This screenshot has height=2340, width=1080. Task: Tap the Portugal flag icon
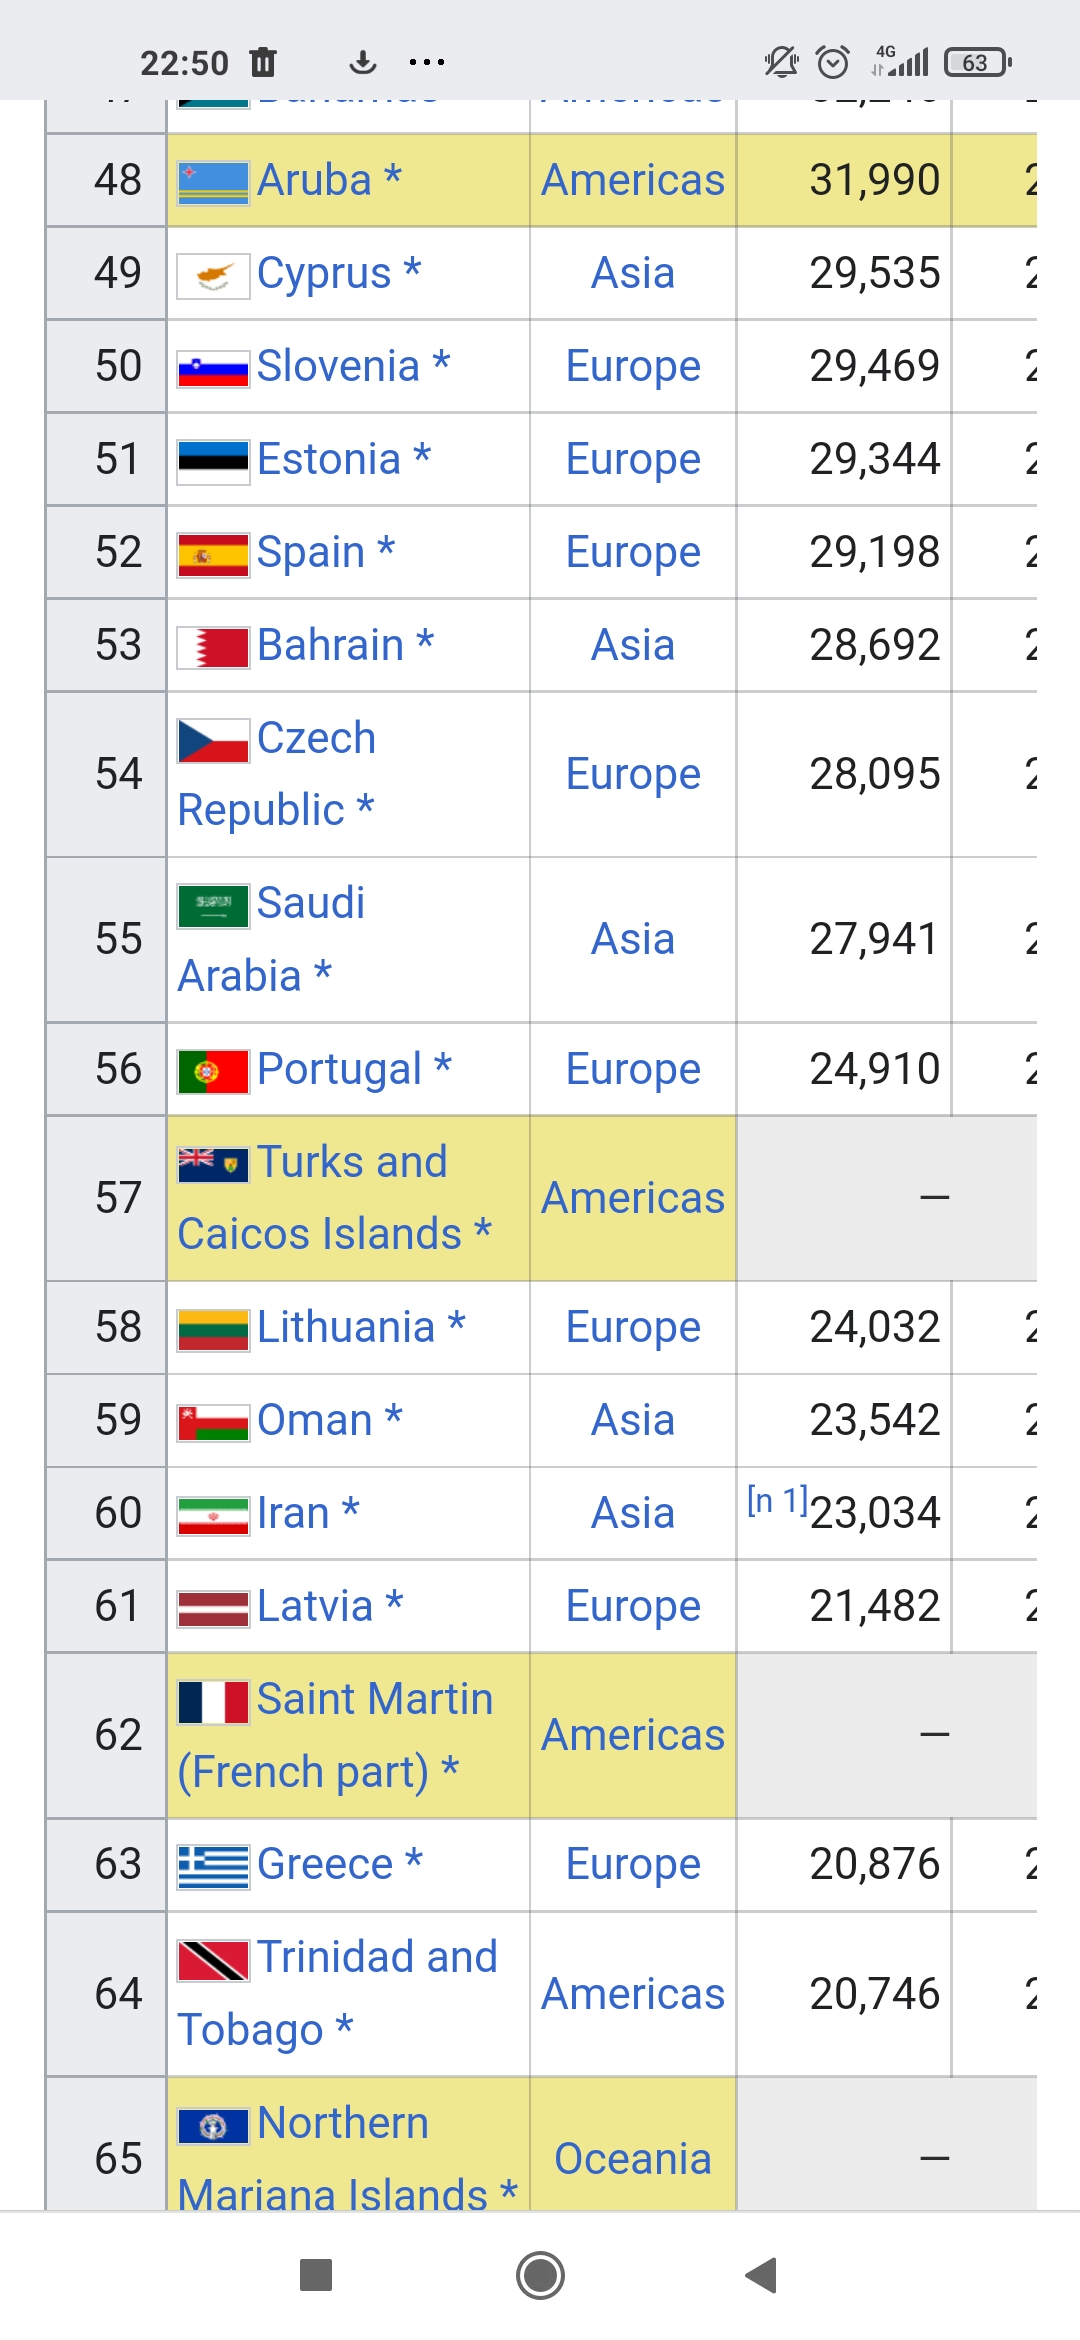[x=213, y=1072]
